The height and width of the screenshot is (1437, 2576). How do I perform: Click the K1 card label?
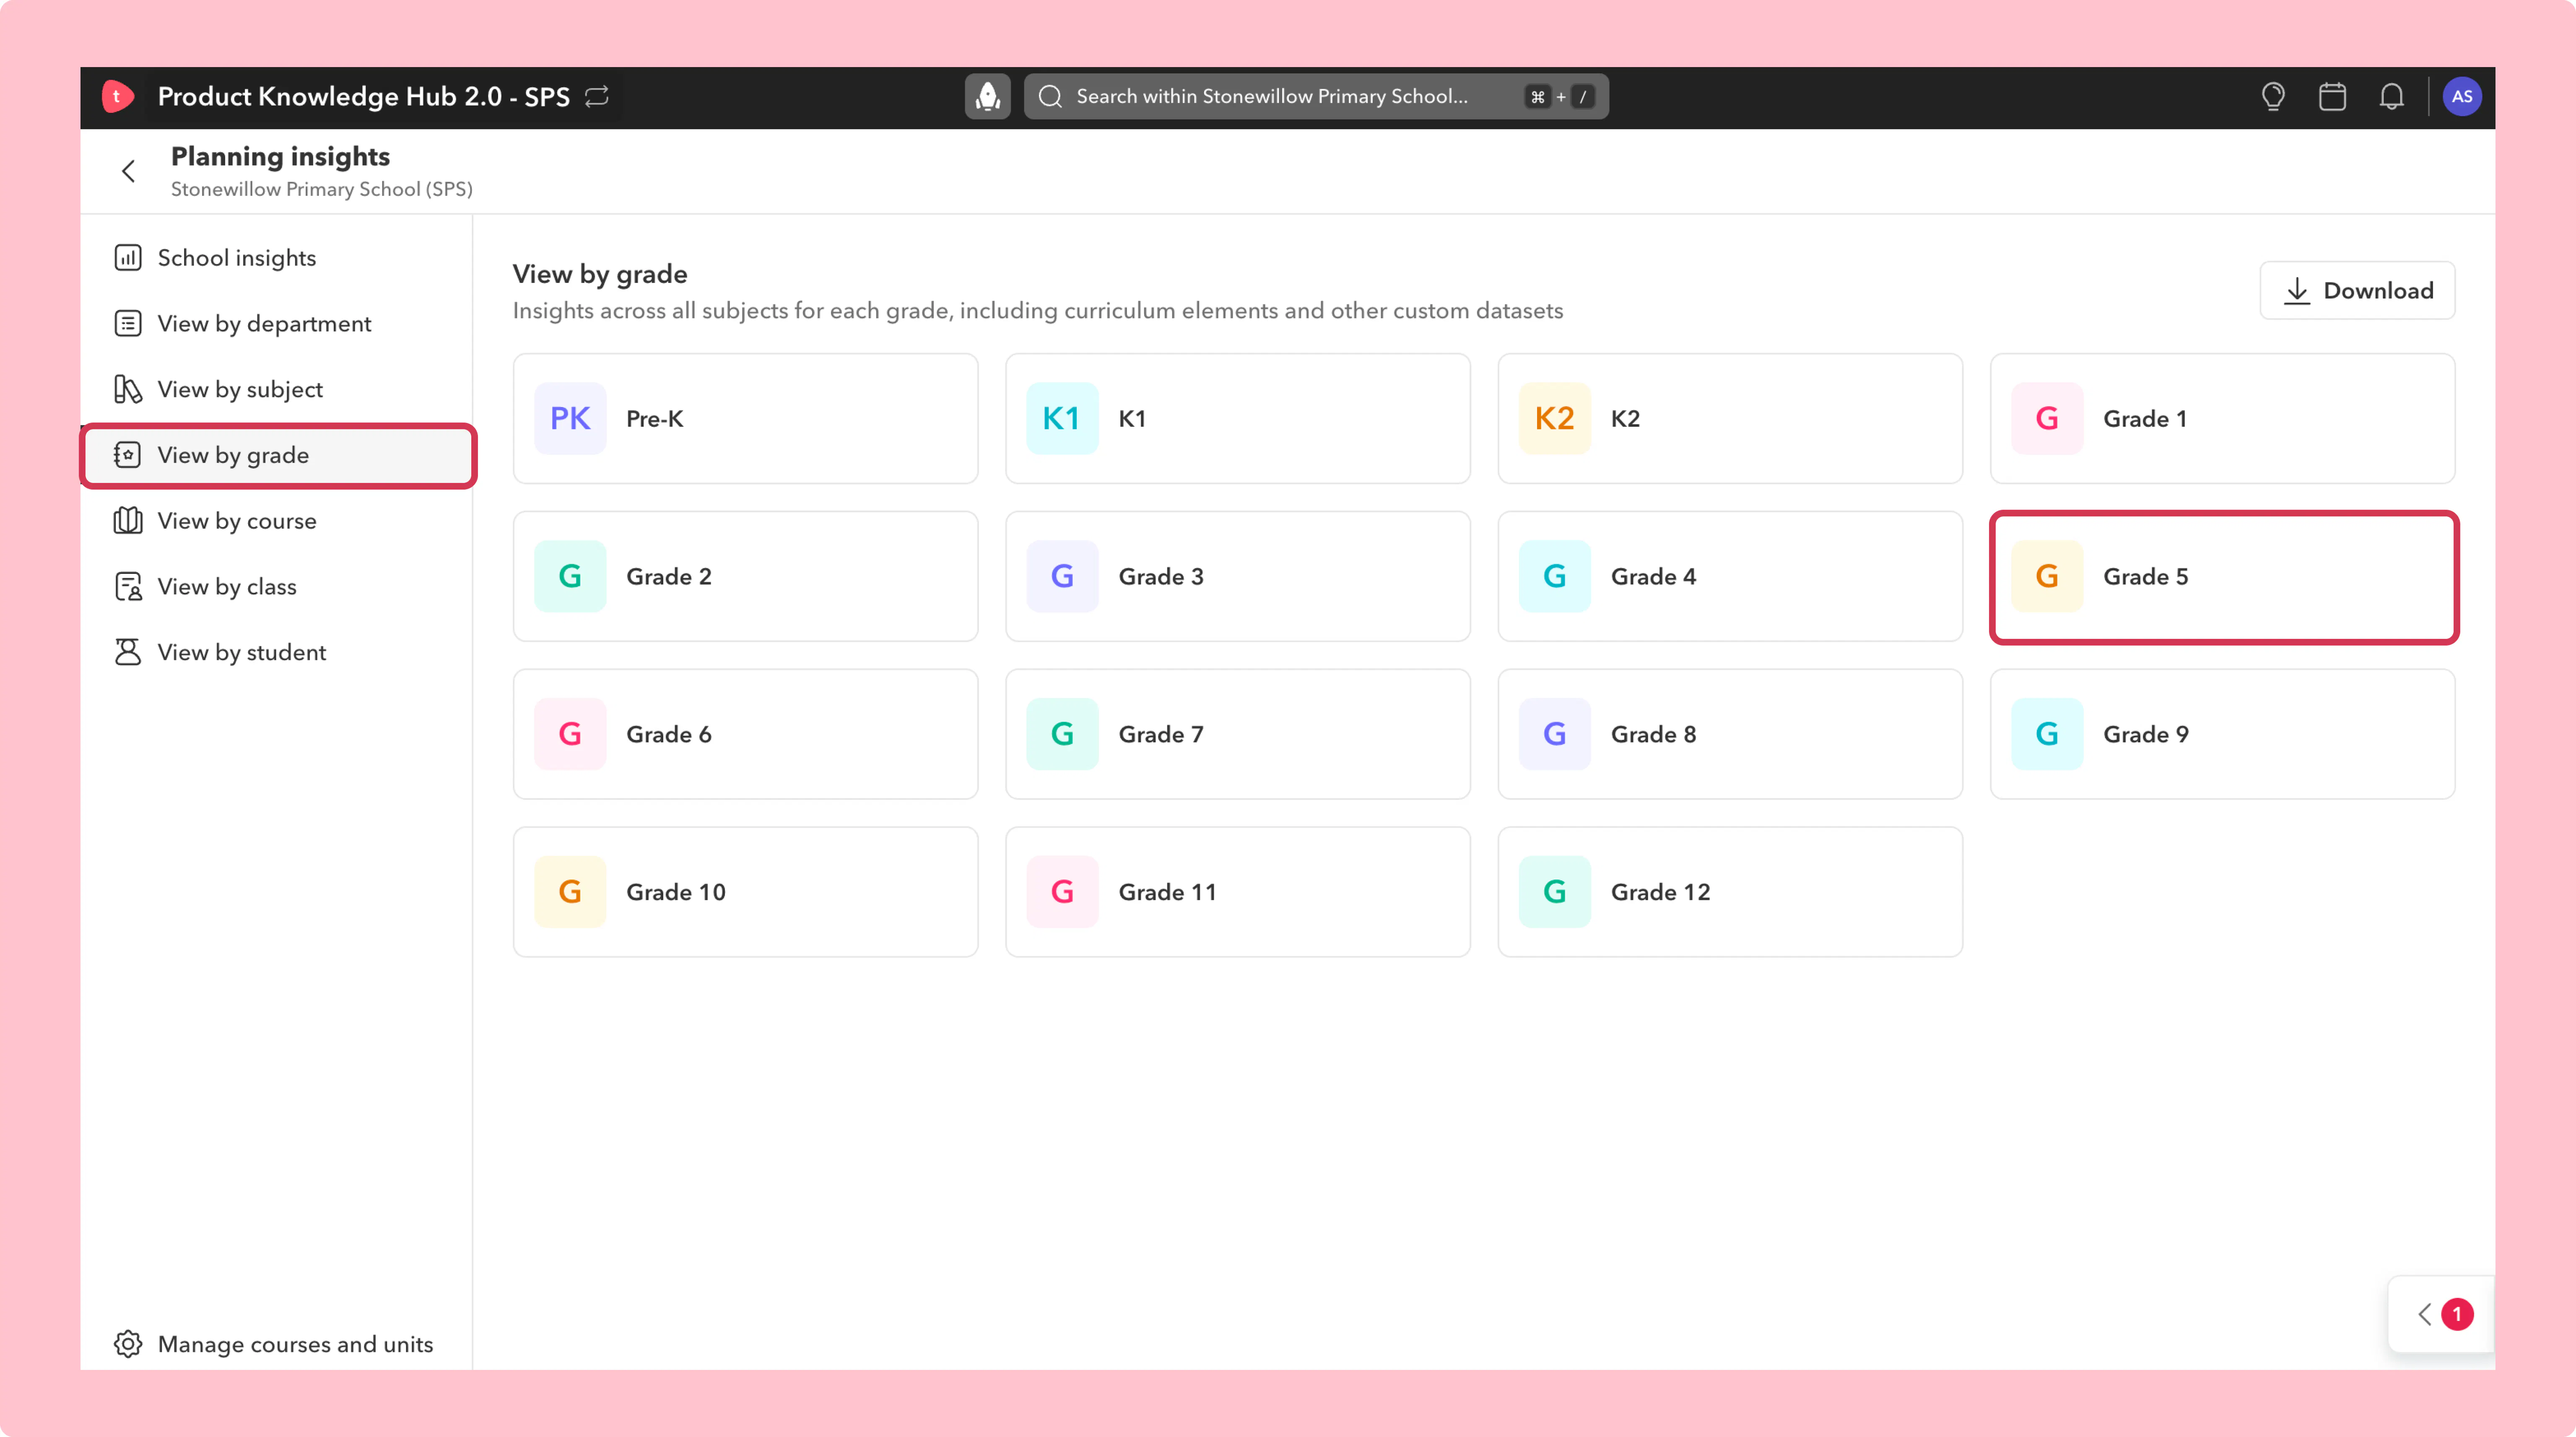pyautogui.click(x=1132, y=419)
